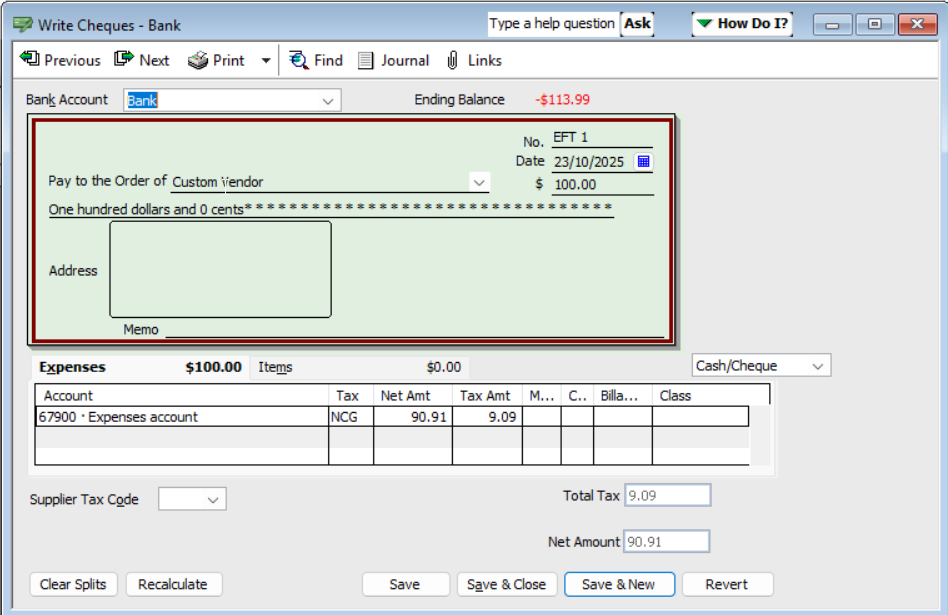Click the Print printer icon
This screenshot has height=615, width=948.
tap(198, 60)
